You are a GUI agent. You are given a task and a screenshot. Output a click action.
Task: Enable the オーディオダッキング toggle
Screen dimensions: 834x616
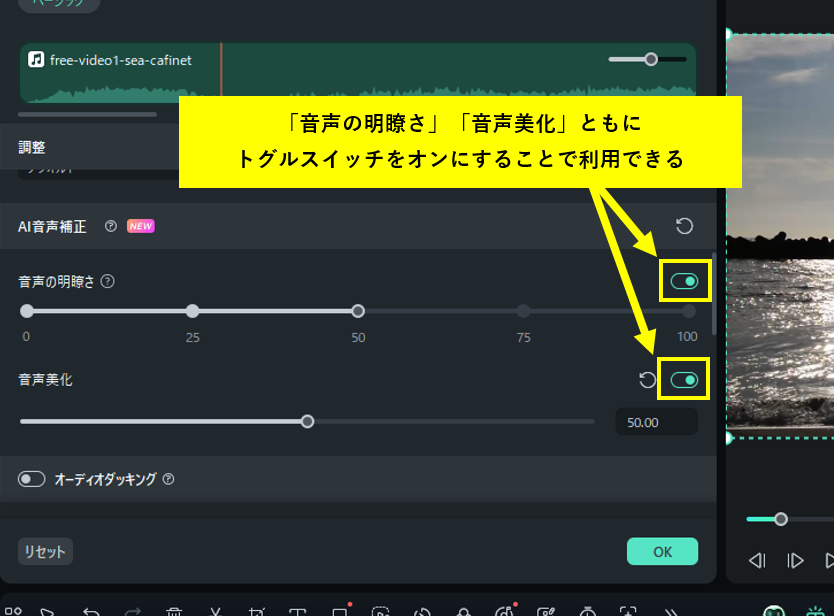tap(30, 479)
